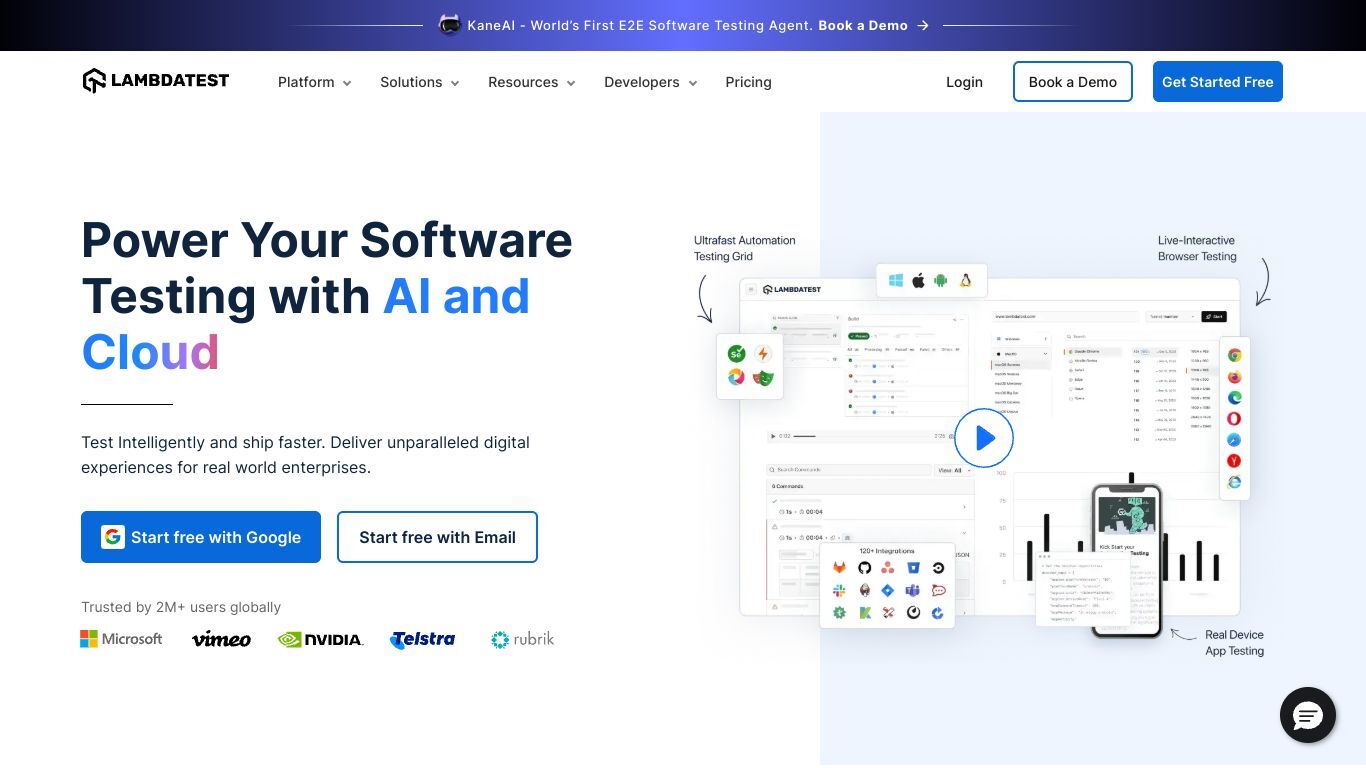Screen dimensions: 1366x768
Task: Click the Windows icon in OS card
Action: [x=896, y=281]
